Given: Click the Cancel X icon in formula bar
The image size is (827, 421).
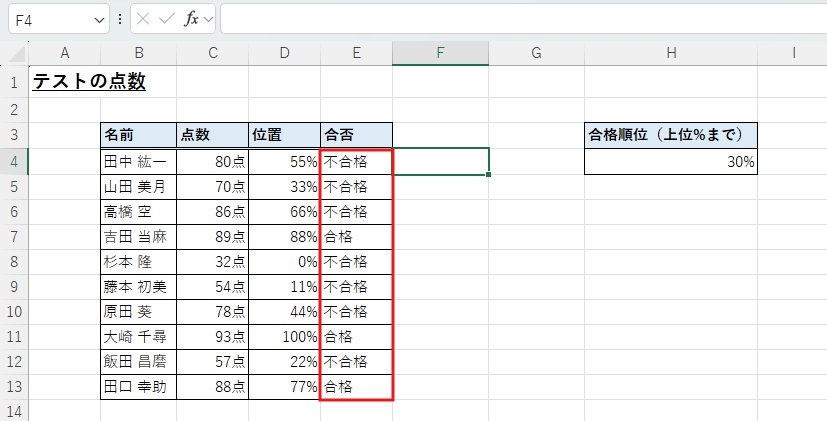Looking at the screenshot, I should click(144, 19).
